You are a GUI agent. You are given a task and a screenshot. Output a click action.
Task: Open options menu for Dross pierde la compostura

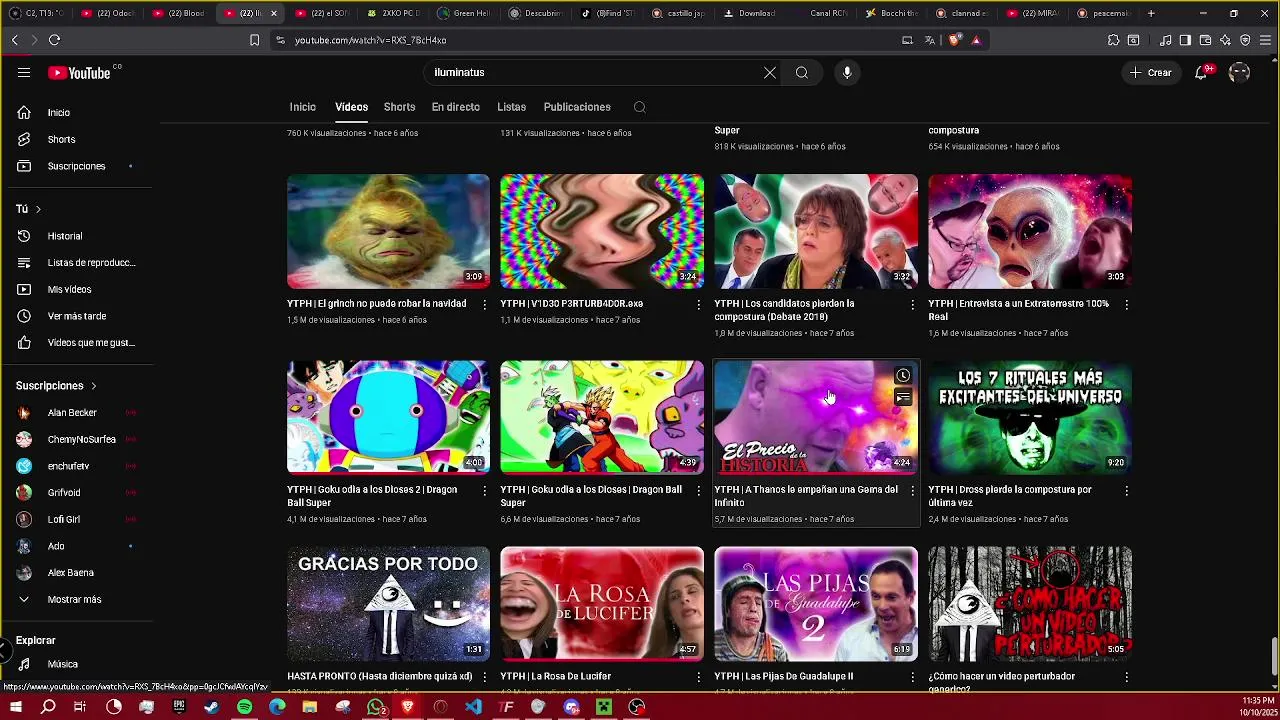pyautogui.click(x=1126, y=491)
